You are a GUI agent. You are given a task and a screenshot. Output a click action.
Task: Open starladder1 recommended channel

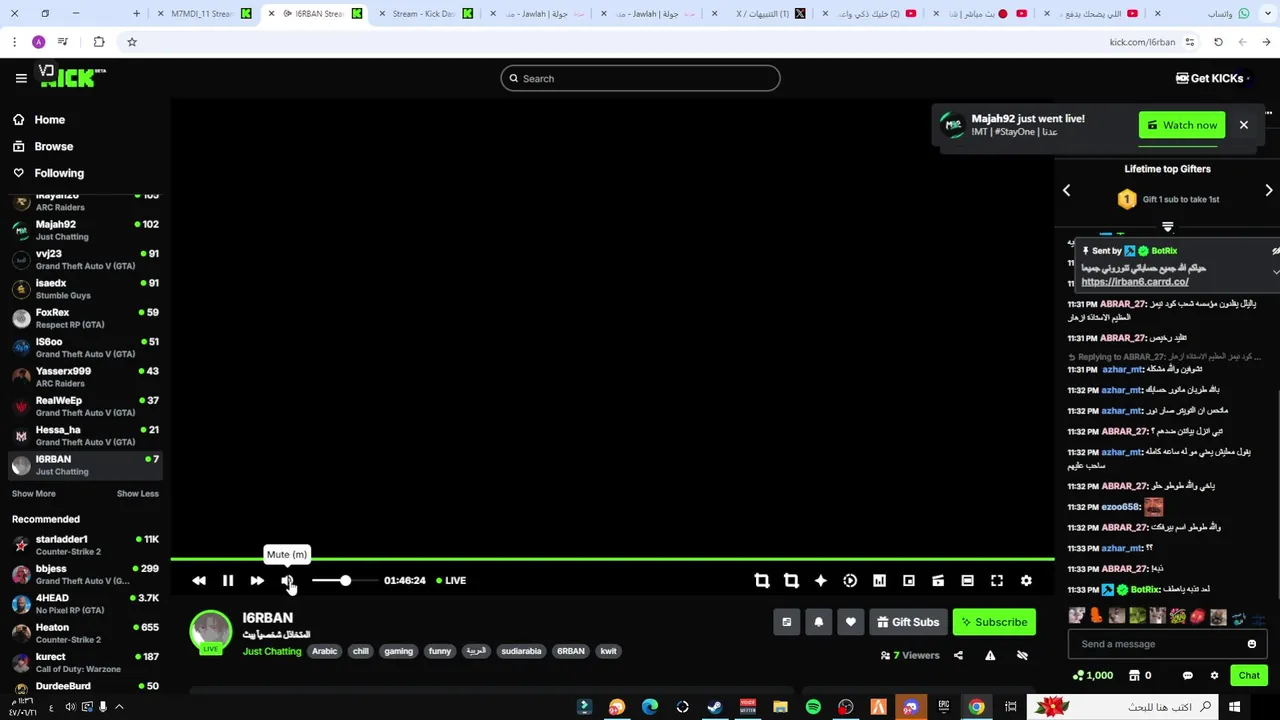click(x=85, y=545)
